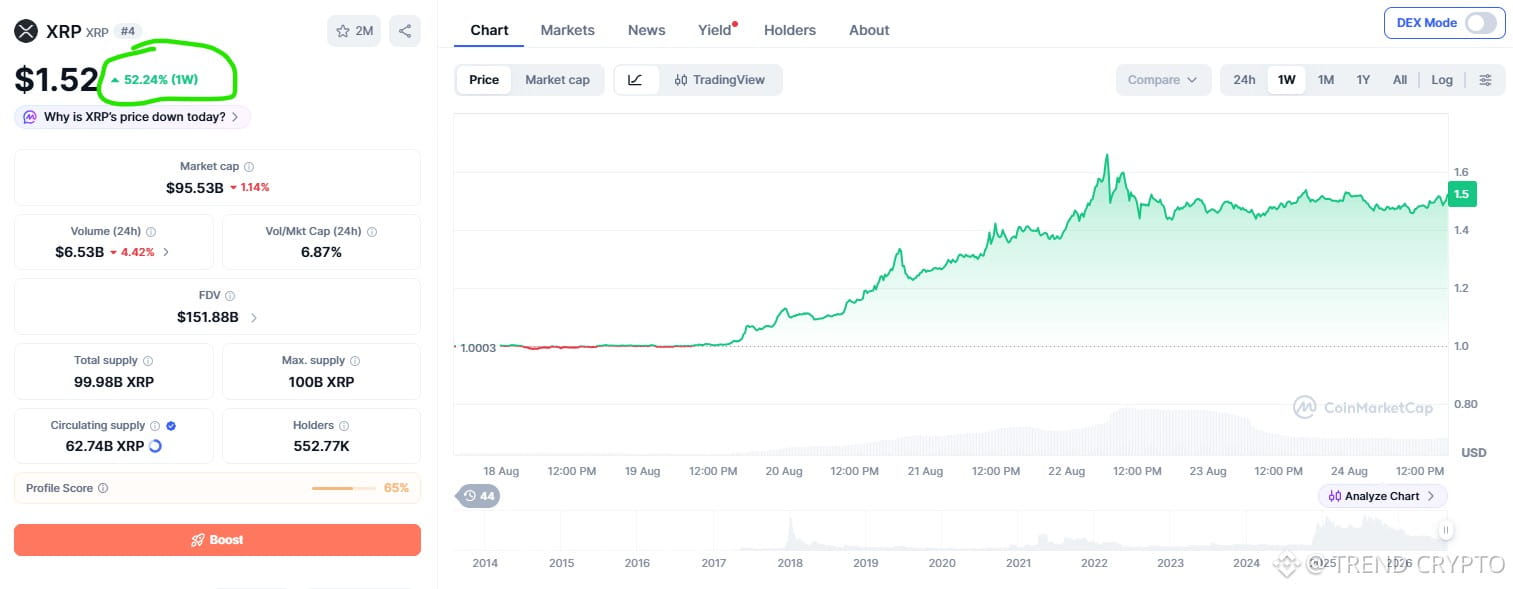1513x589 pixels.
Task: Switch chart to Market cap view
Action: click(x=557, y=80)
